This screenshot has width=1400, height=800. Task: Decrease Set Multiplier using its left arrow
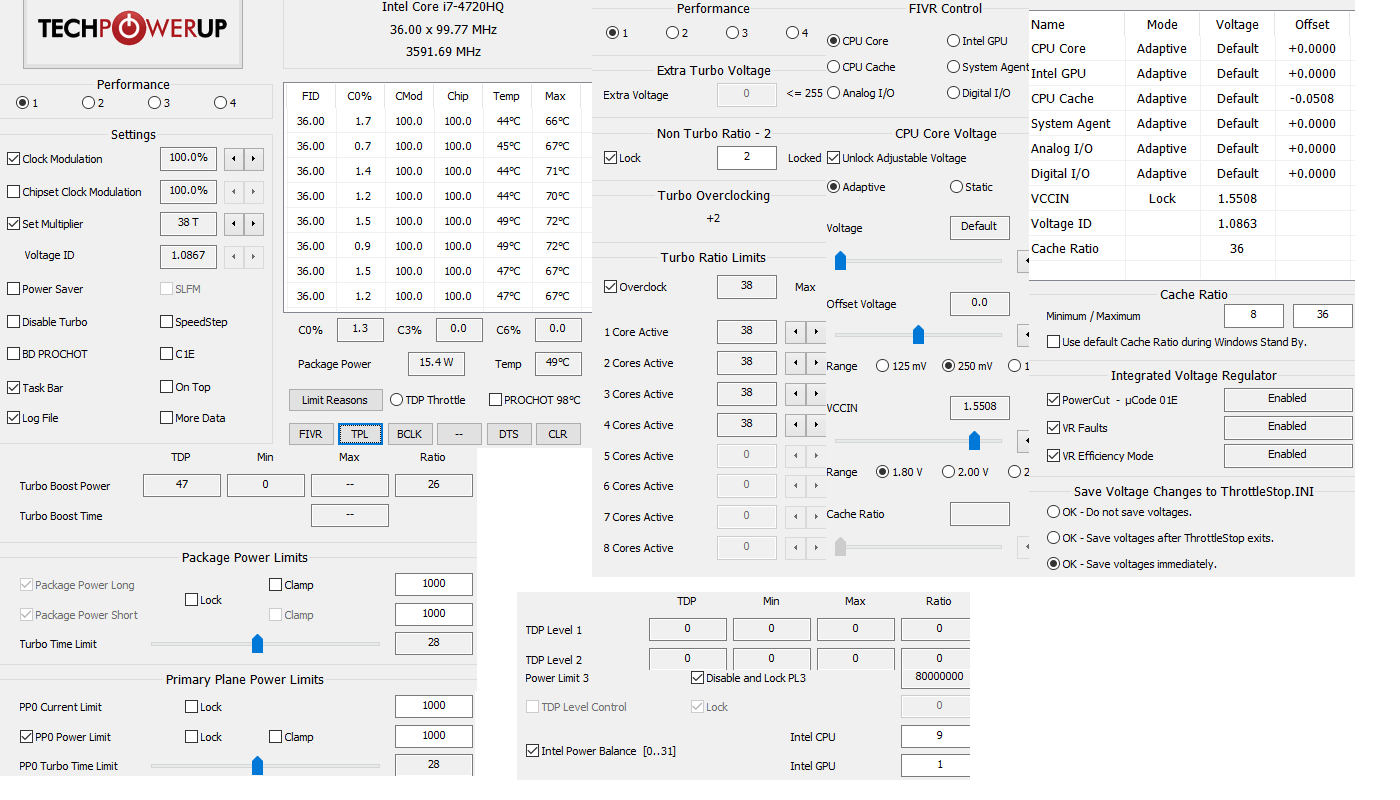coord(233,224)
